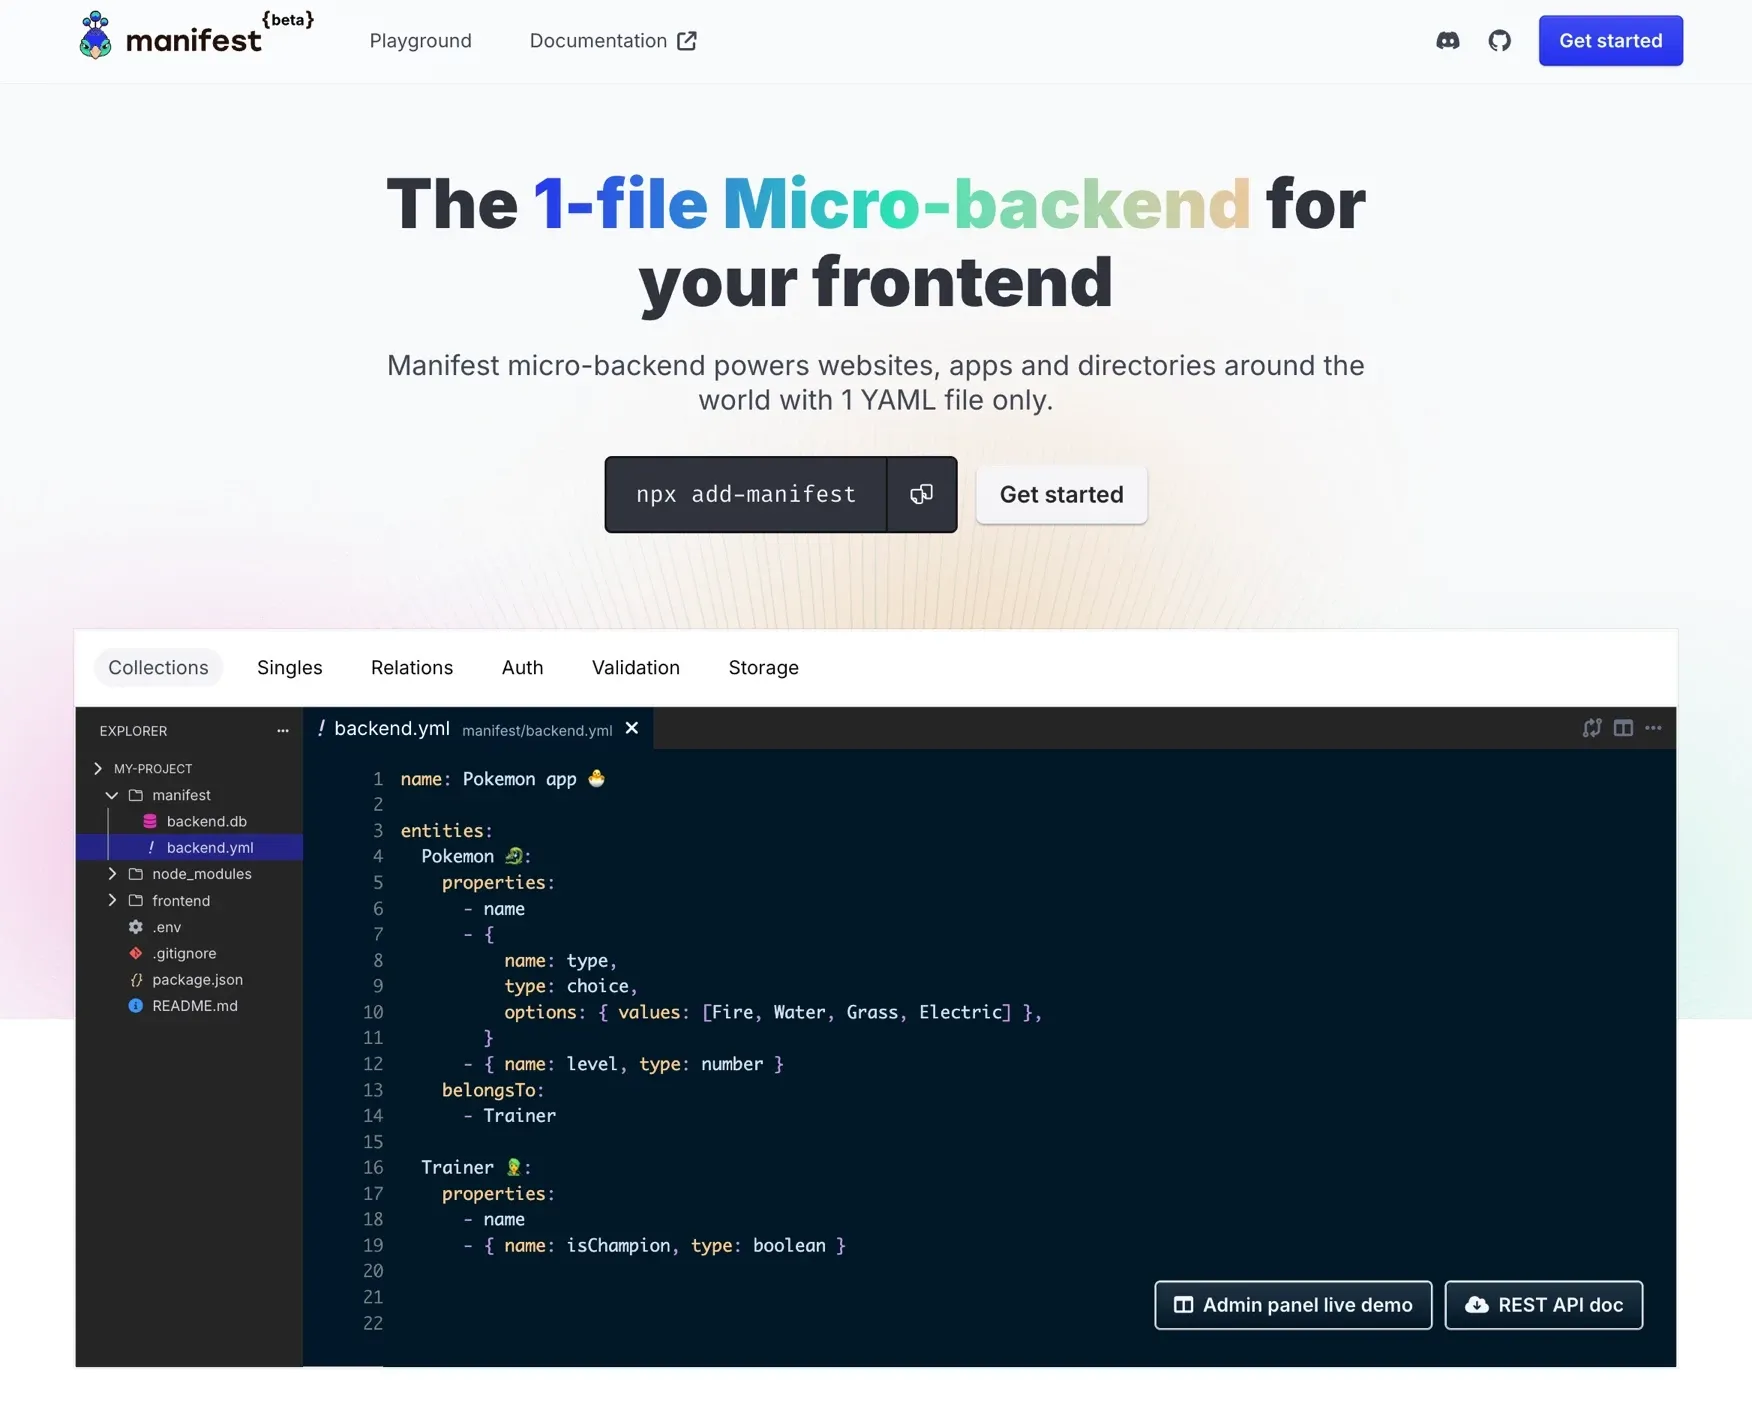This screenshot has width=1752, height=1419.
Task: Click the white Get started hero button
Action: 1061,494
